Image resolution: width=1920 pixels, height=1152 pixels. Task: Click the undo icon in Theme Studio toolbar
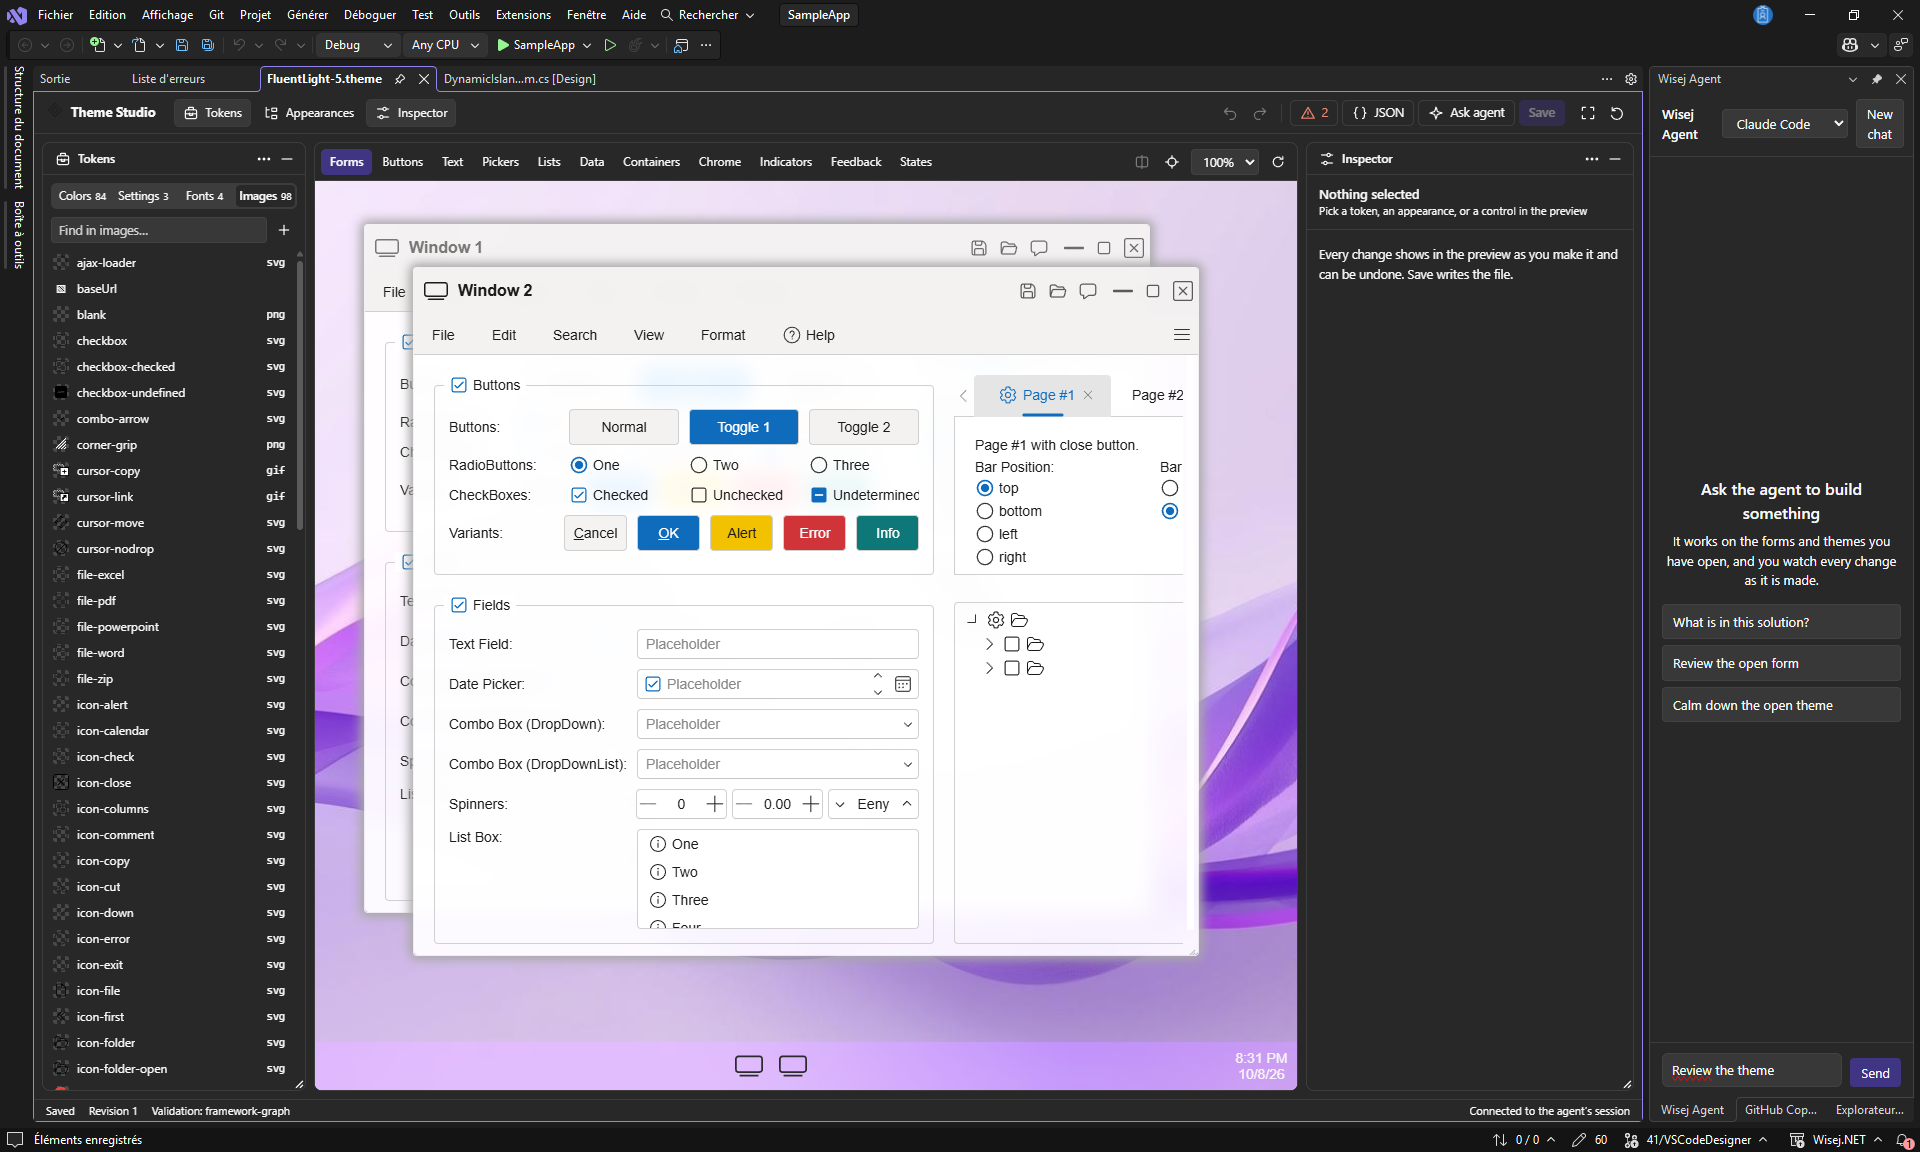[x=1230, y=114]
